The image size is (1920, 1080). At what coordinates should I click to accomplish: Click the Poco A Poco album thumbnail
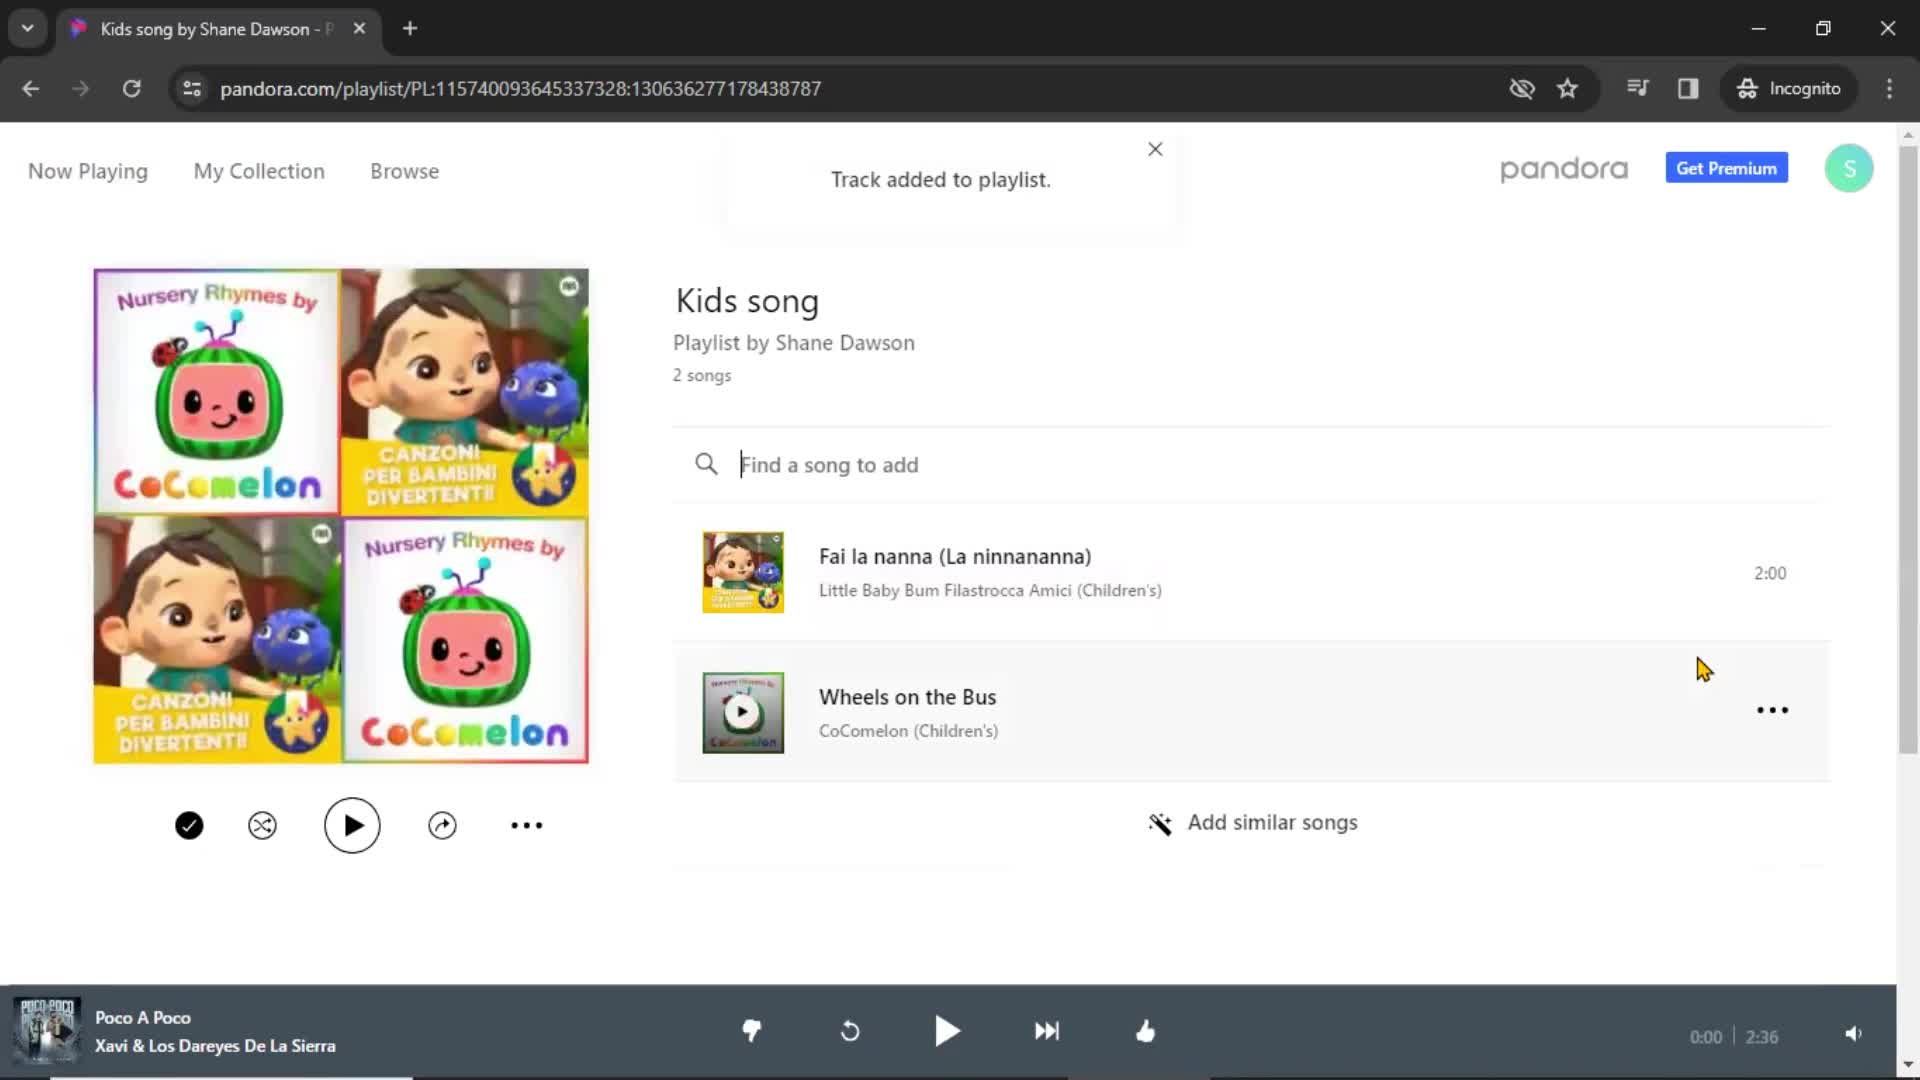(x=46, y=1031)
